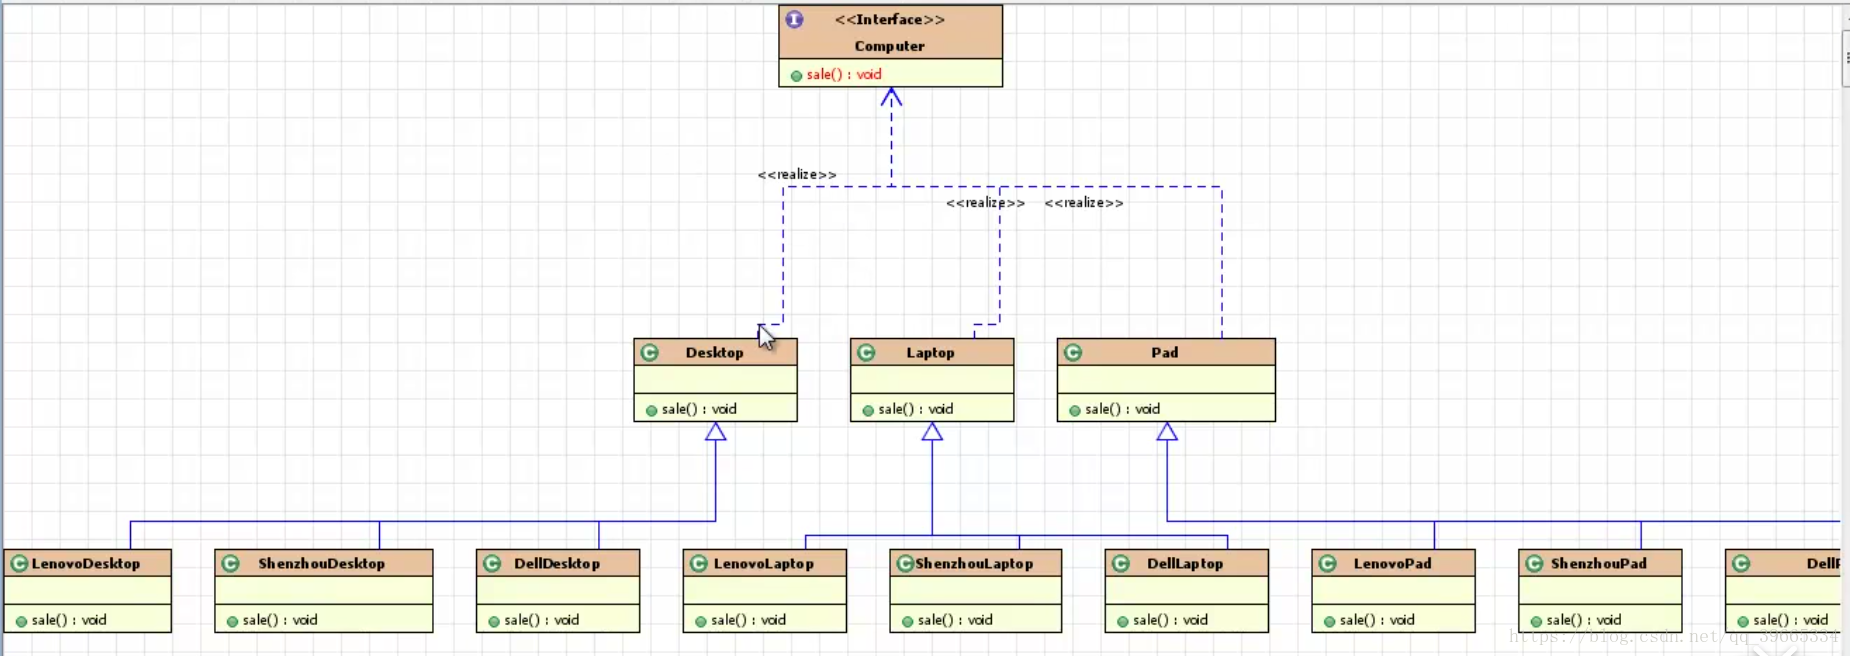Click sale() : void text in Pad class

(1122, 409)
